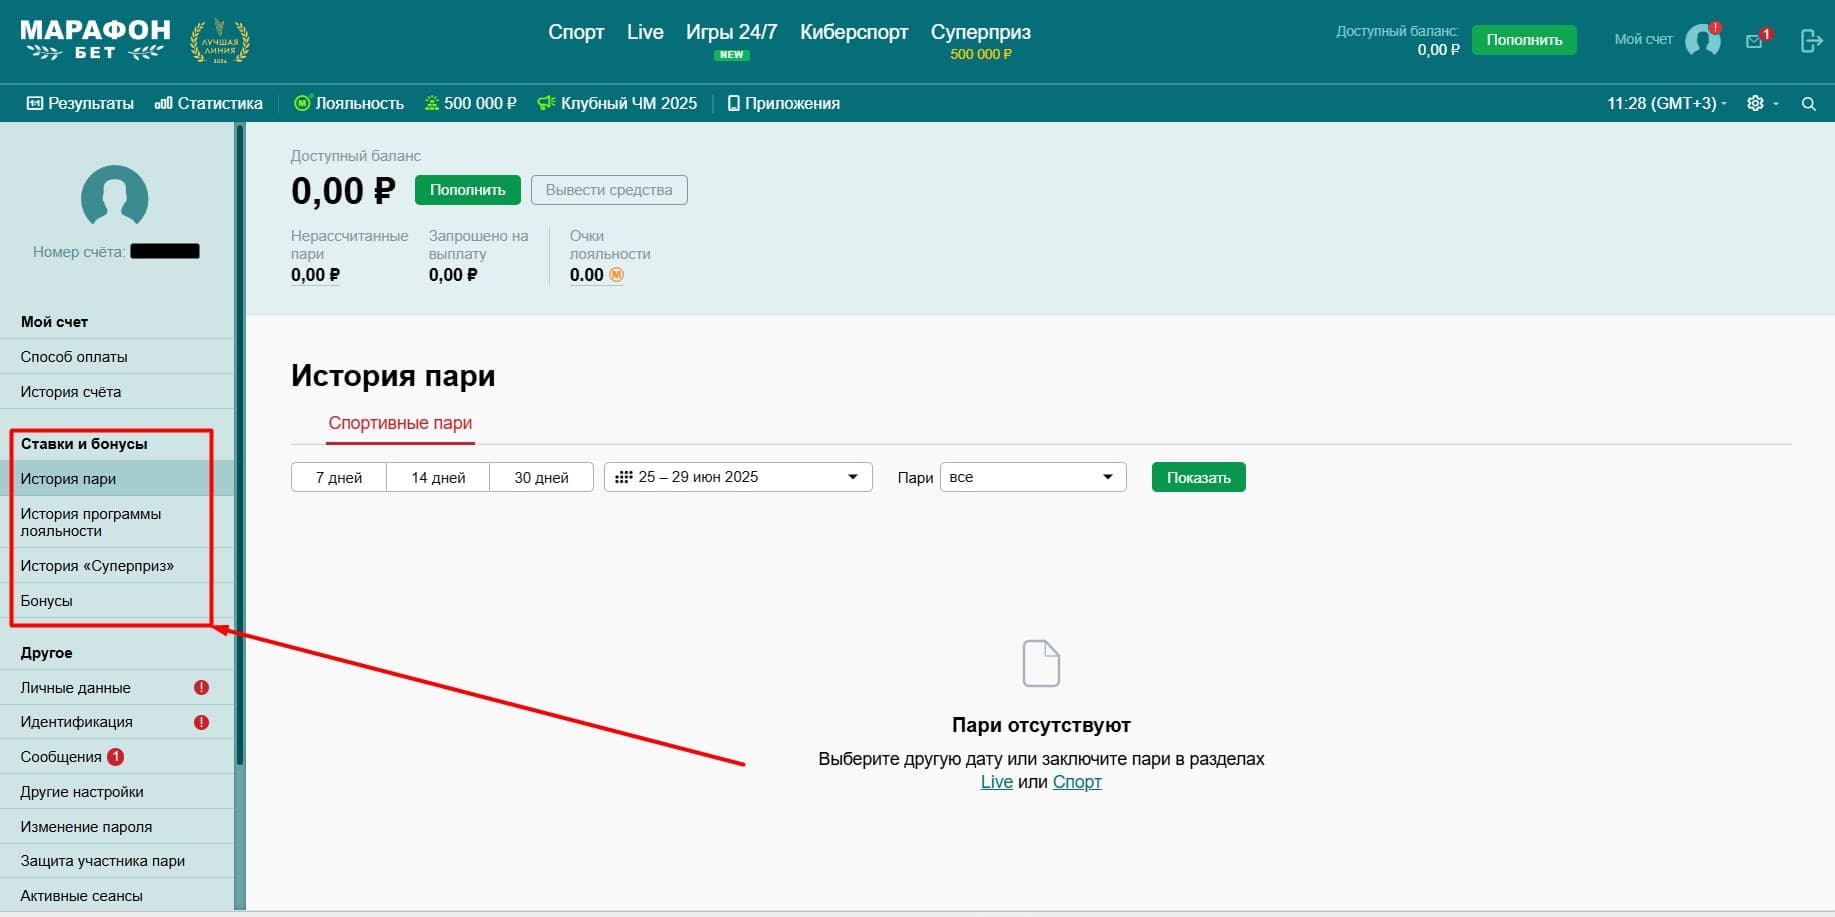Open the Приложения page
1835x917 pixels.
coord(784,103)
